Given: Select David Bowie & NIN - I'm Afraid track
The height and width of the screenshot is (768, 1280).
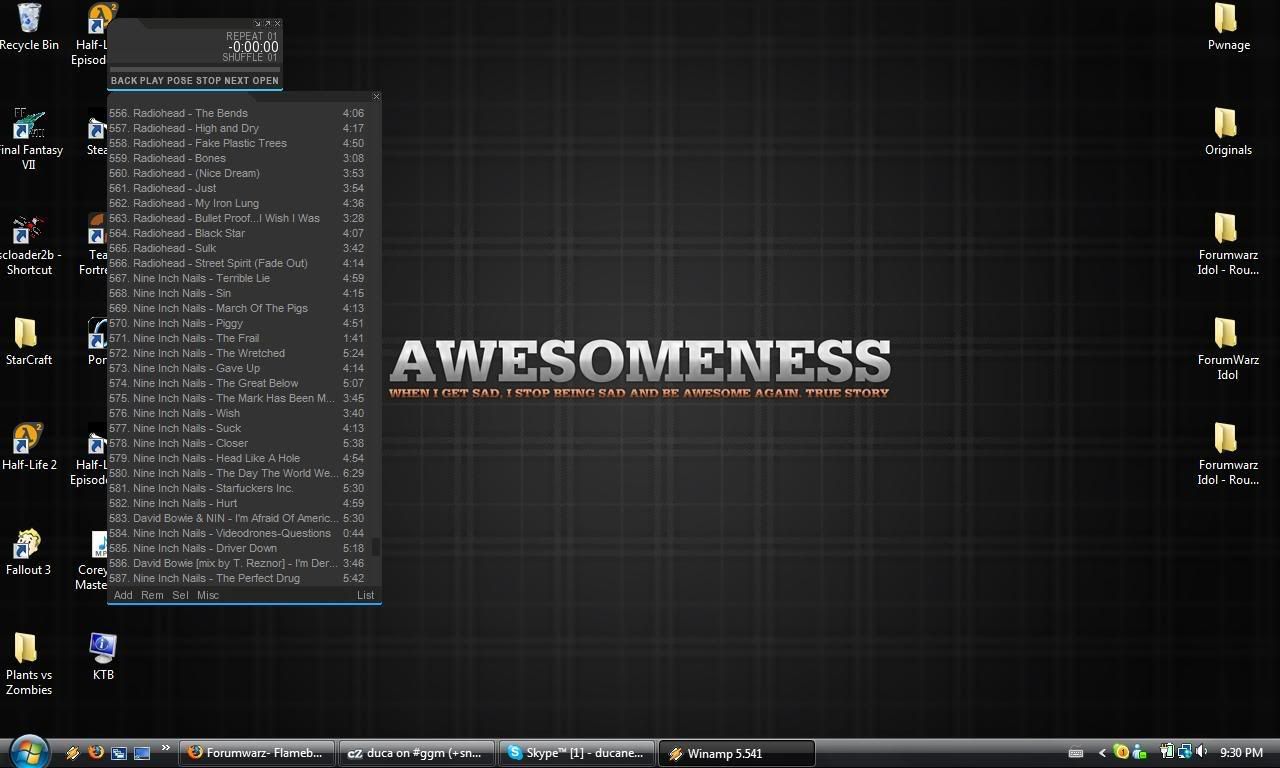Looking at the screenshot, I should coord(237,518).
